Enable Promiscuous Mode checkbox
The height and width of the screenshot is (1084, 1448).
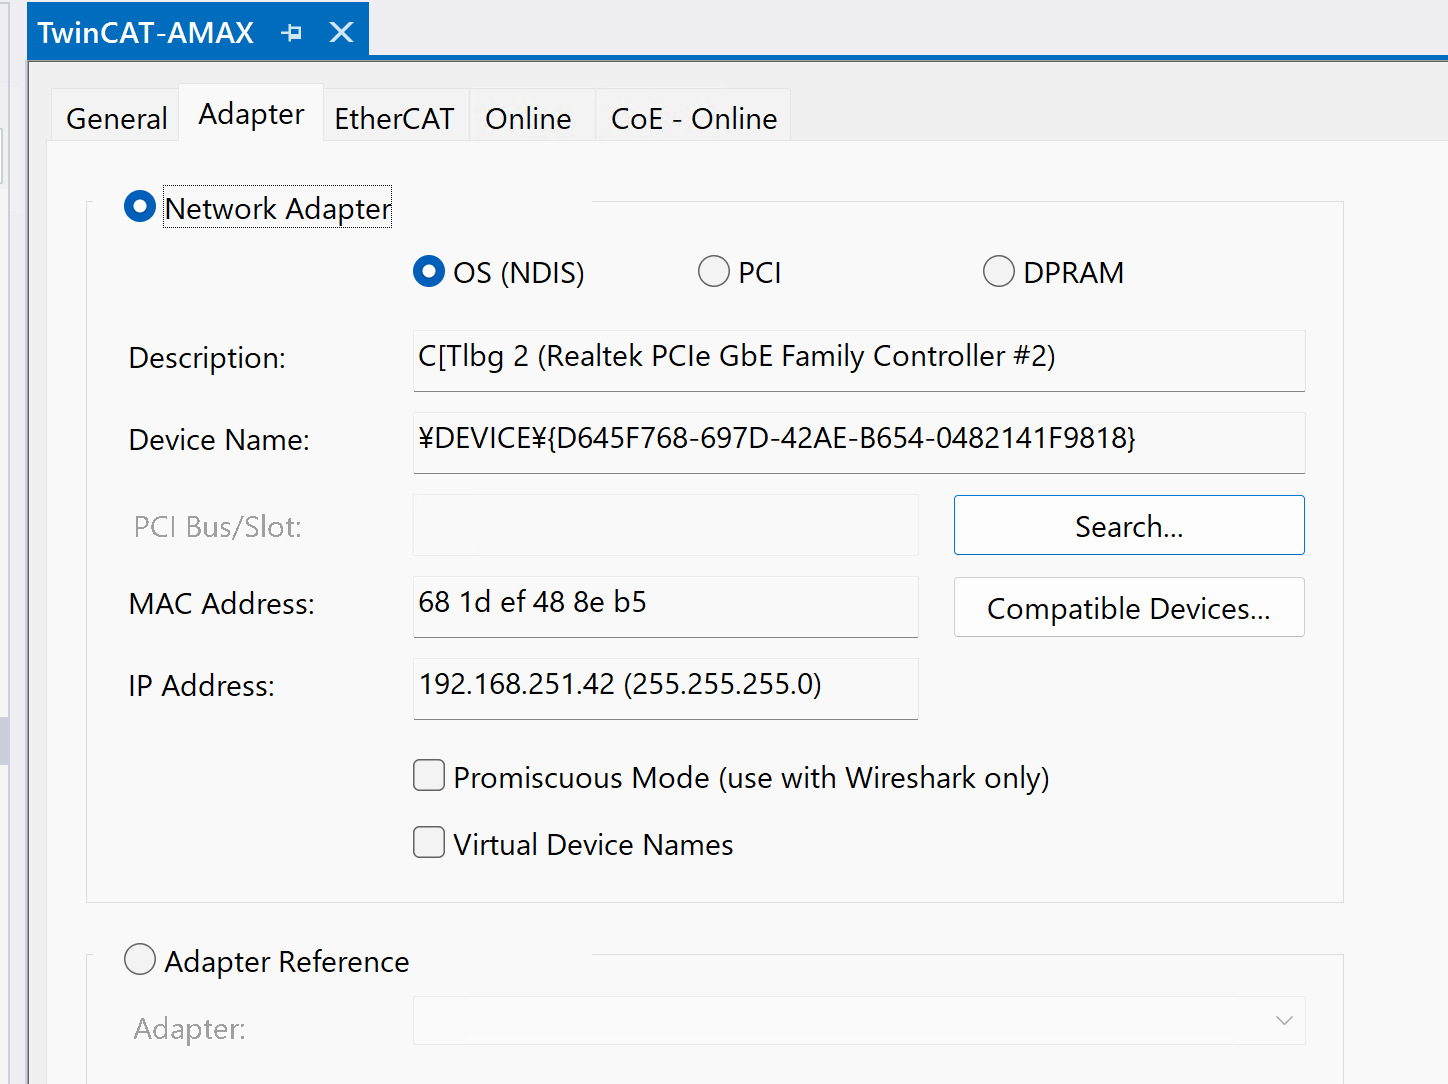(x=429, y=776)
